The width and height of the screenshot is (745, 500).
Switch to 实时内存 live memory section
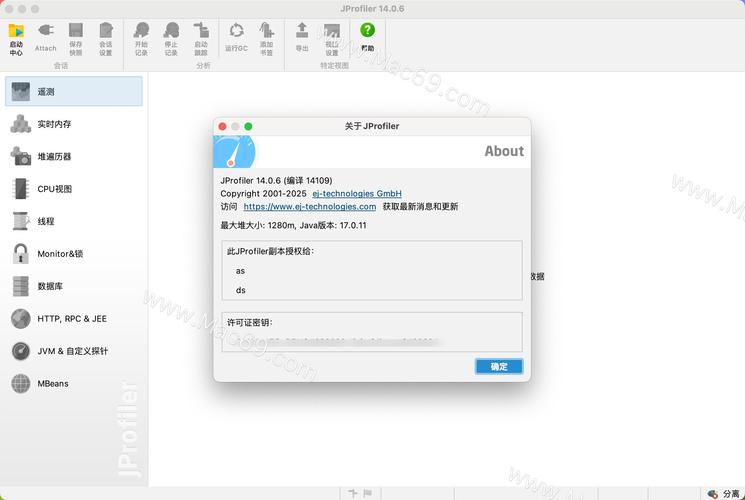pyautogui.click(x=74, y=124)
